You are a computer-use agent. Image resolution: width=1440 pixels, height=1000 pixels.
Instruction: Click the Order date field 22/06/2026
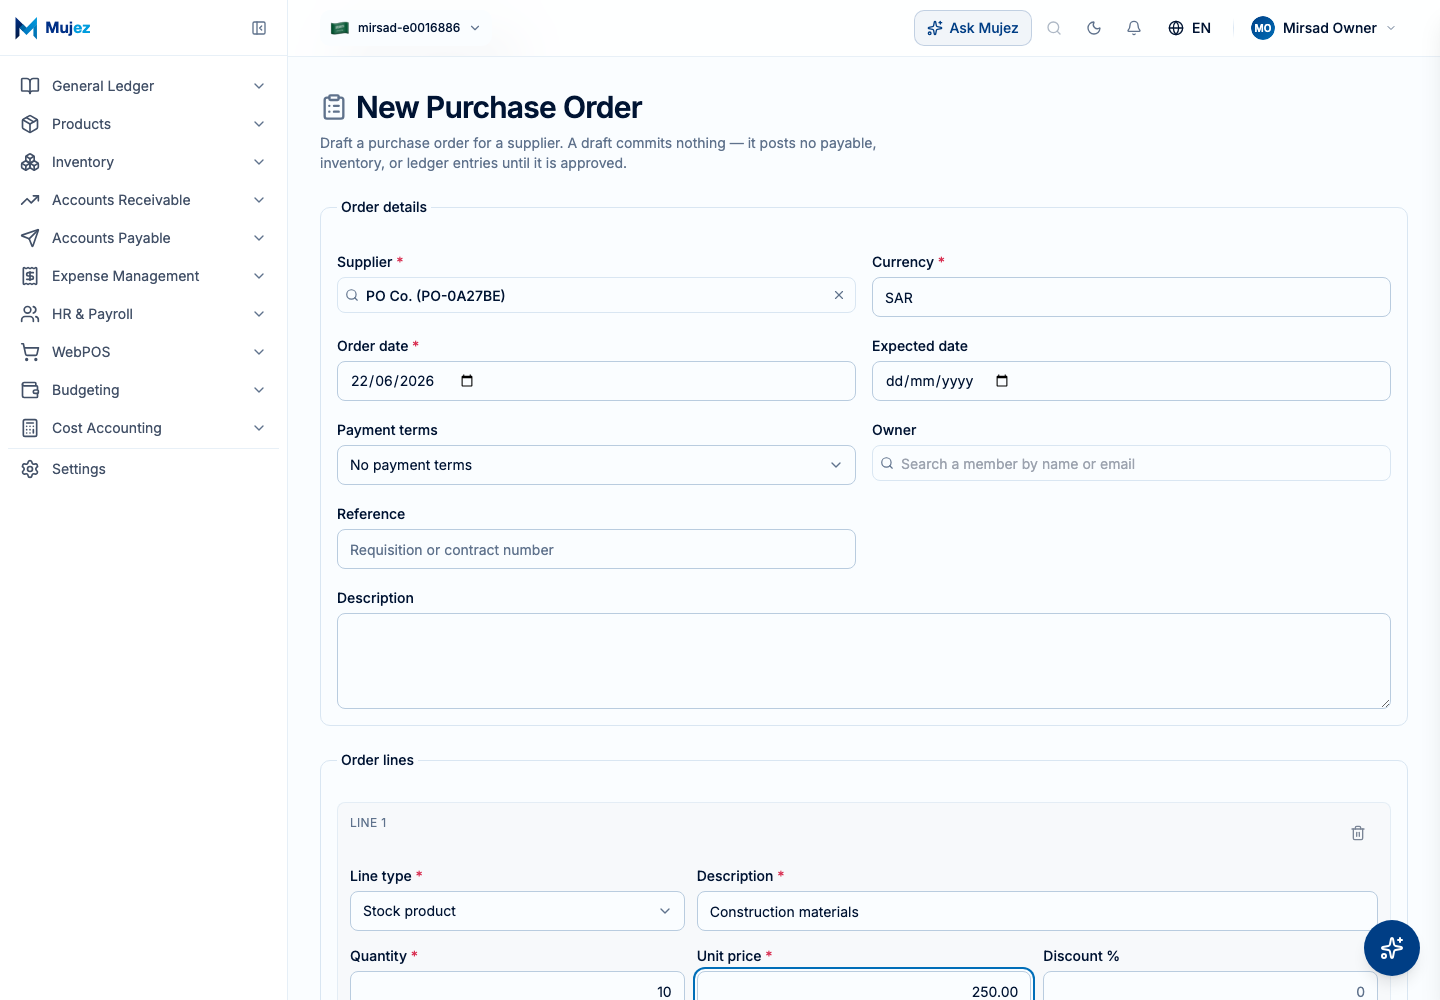[x=596, y=381]
